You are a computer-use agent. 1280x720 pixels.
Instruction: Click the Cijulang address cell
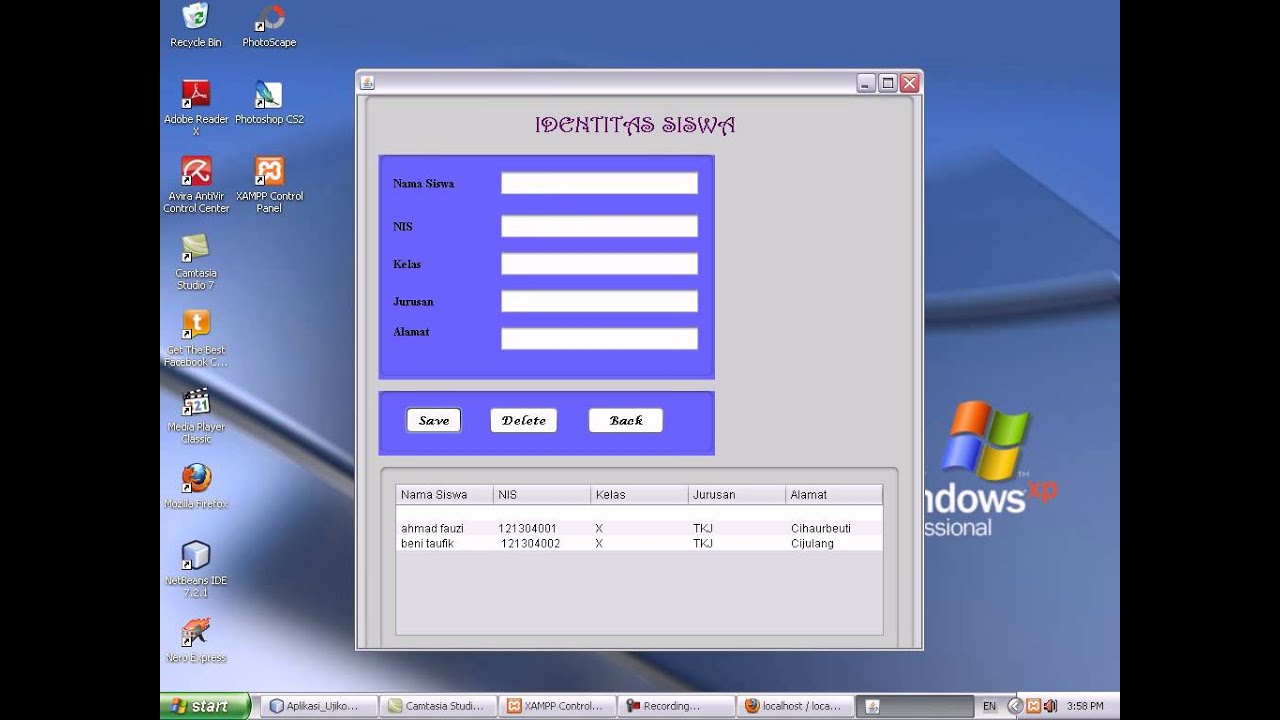834,544
